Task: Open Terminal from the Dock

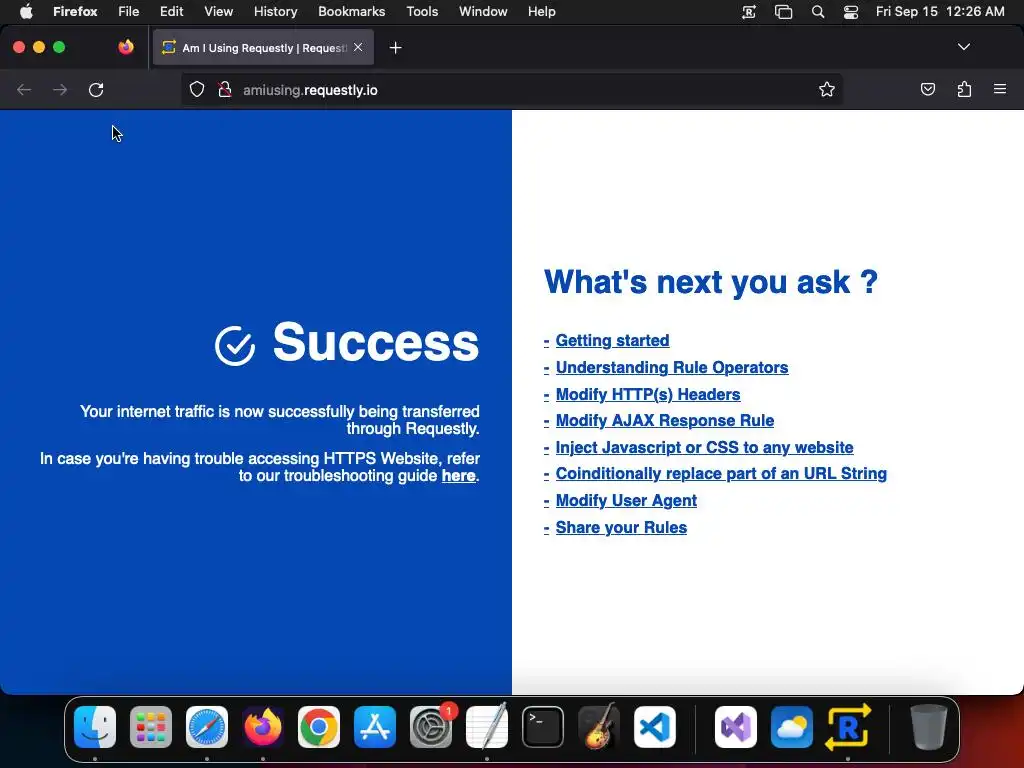Action: tap(543, 727)
